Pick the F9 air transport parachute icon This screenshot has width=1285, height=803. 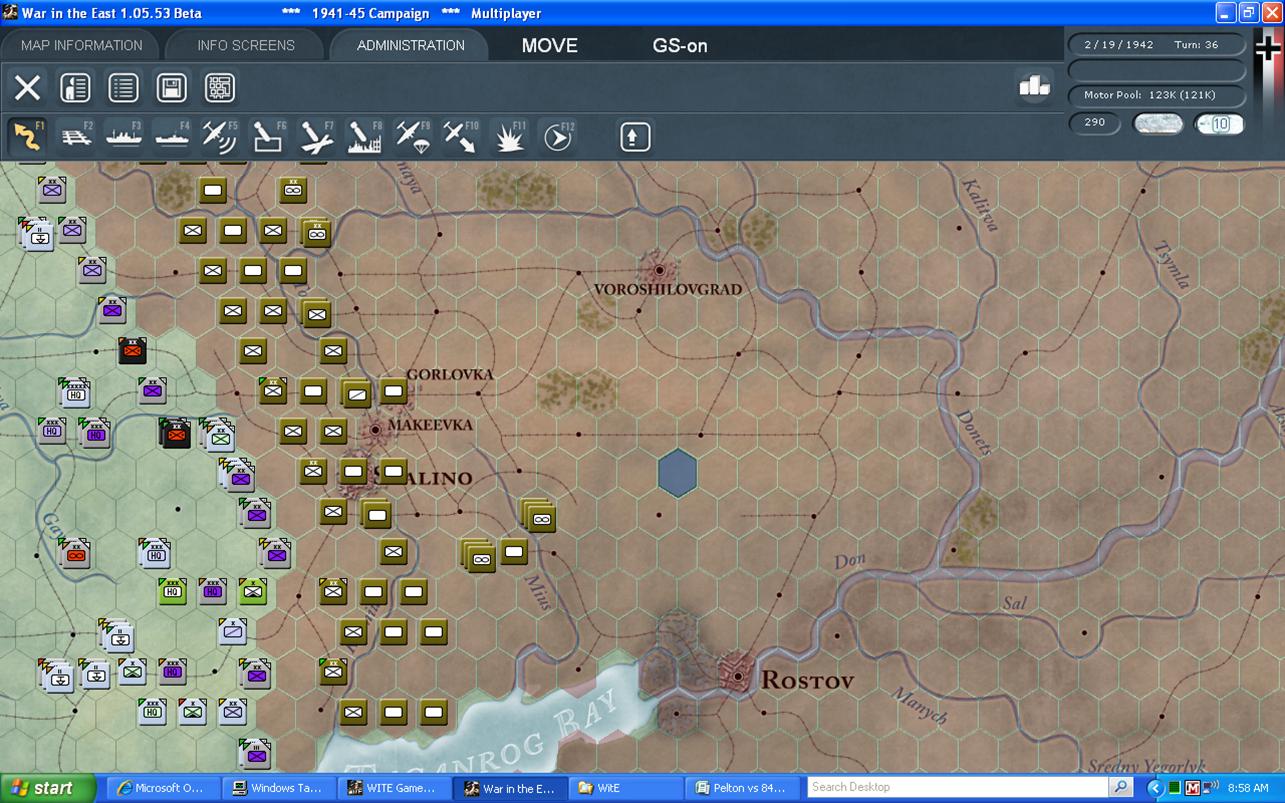click(x=411, y=136)
